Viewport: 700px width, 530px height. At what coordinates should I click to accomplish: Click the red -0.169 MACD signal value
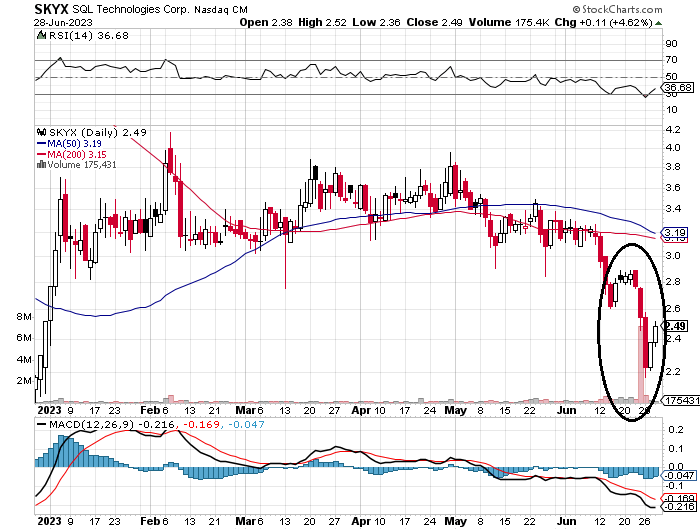201,424
